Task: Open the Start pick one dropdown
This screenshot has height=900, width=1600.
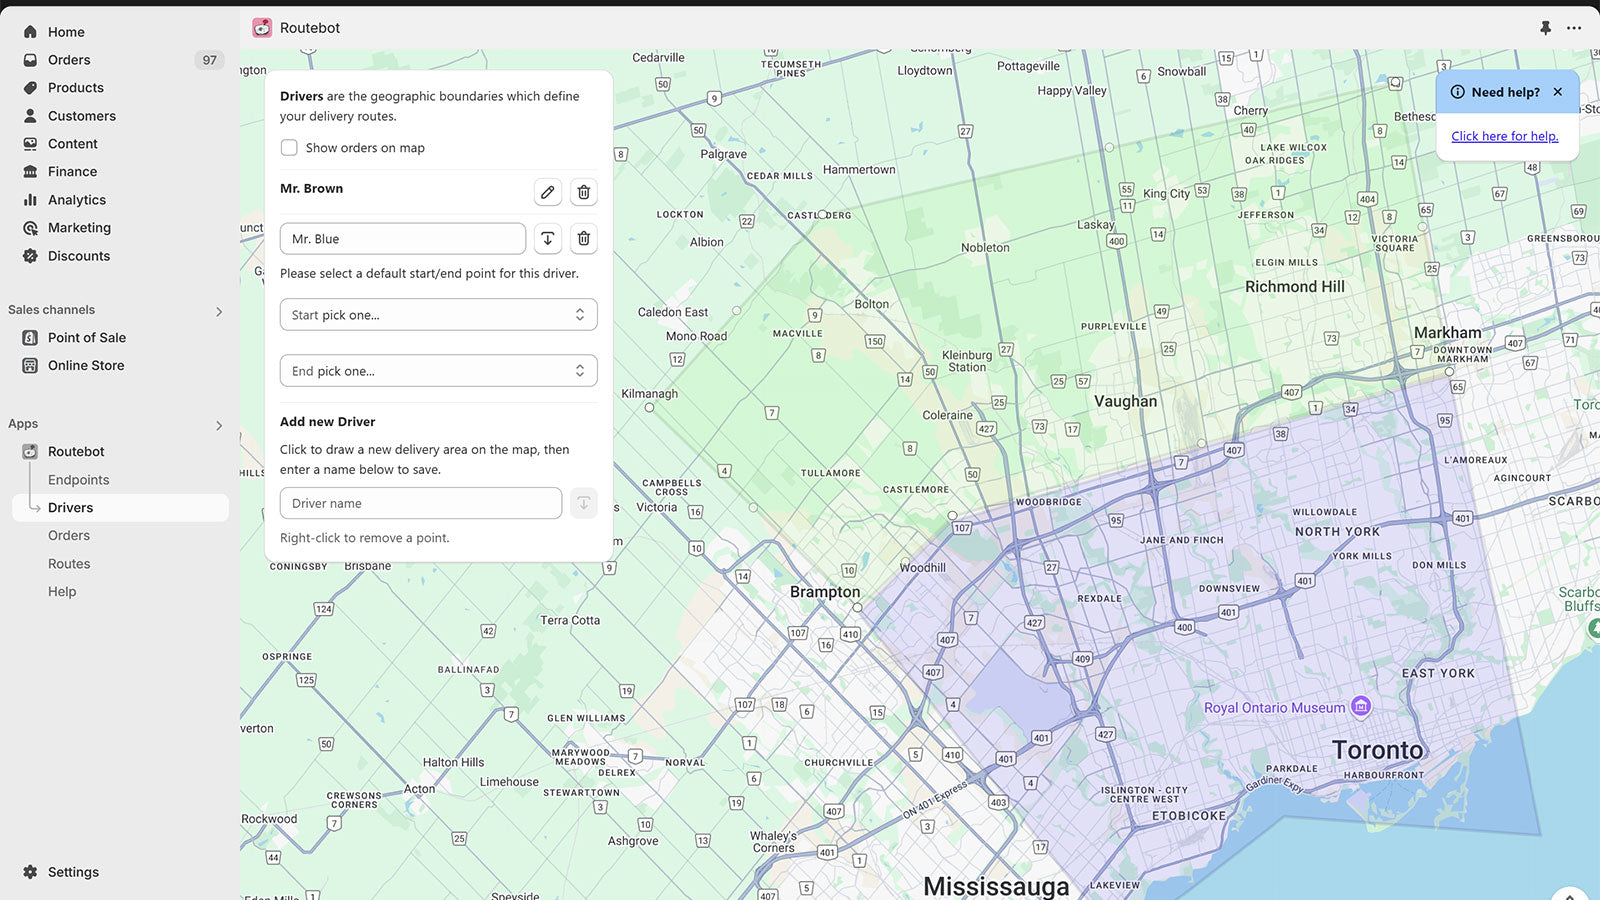Action: [x=439, y=315]
